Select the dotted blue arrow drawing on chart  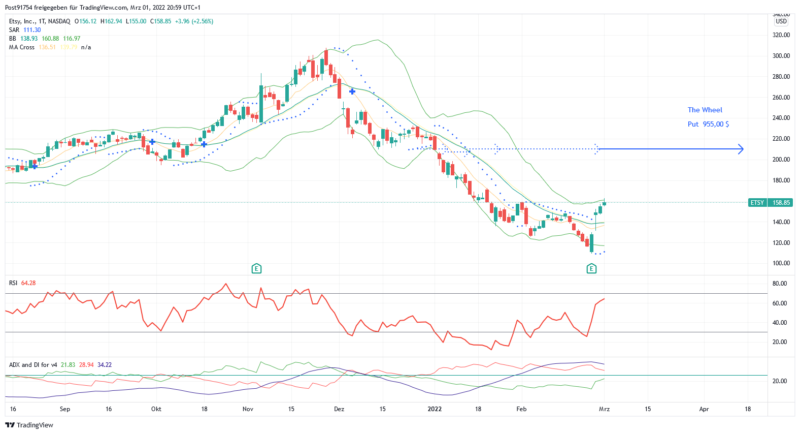[x=500, y=150]
